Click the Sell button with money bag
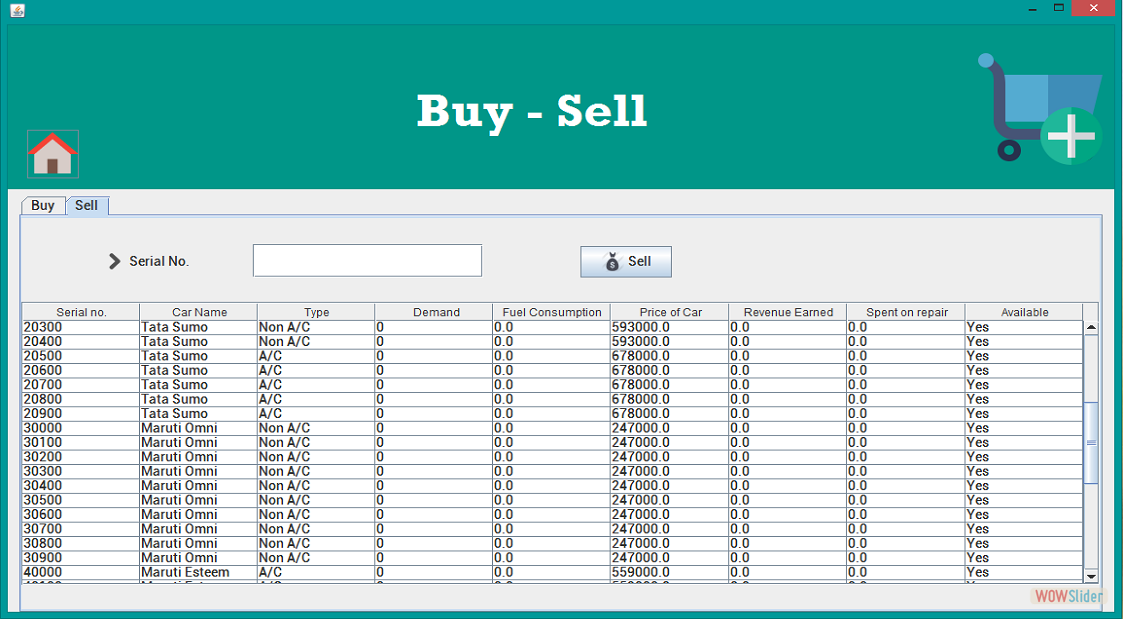Screen dimensions: 1123x619 pos(626,261)
